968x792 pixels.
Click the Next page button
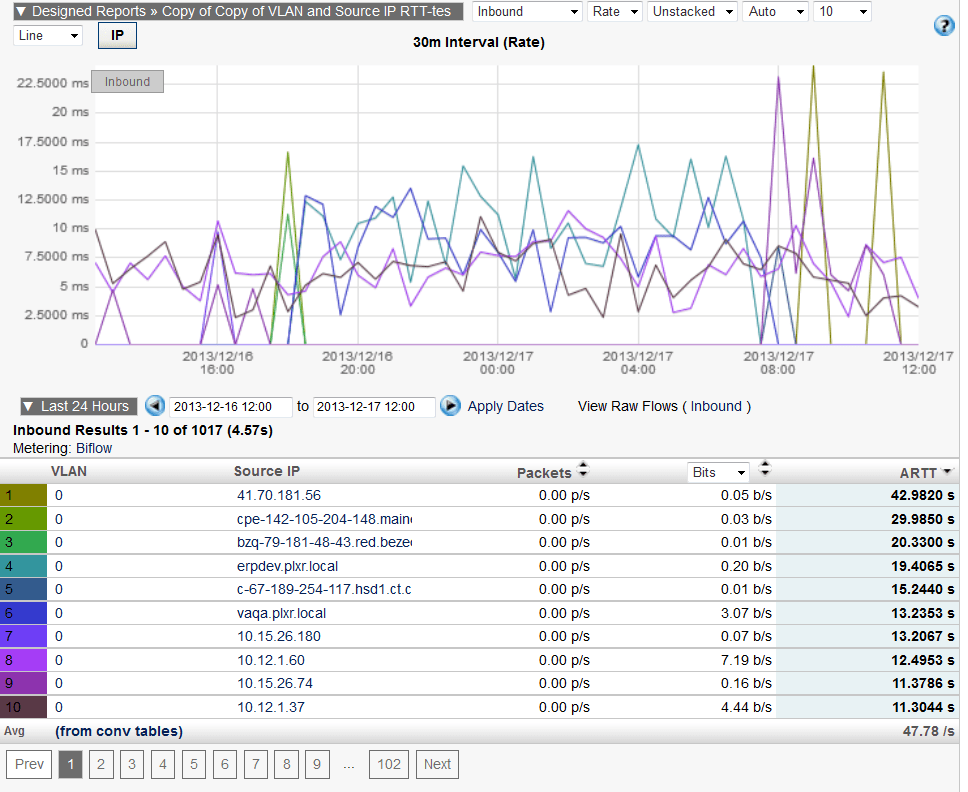tap(437, 764)
